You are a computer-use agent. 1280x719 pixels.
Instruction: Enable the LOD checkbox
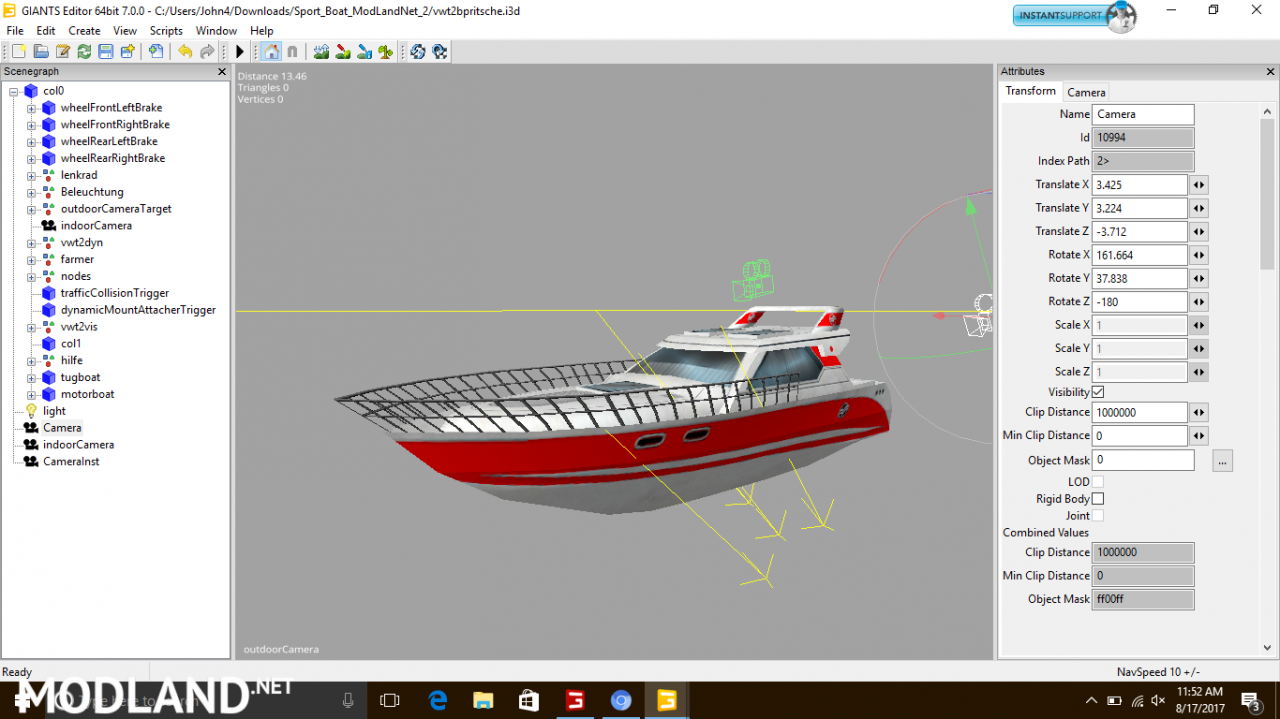(1097, 482)
